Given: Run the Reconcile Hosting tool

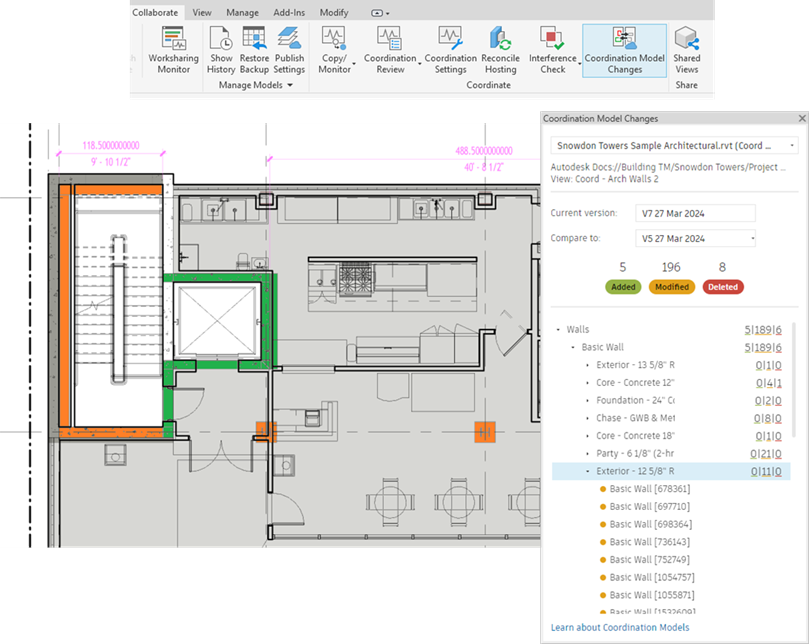Looking at the screenshot, I should coord(500,51).
